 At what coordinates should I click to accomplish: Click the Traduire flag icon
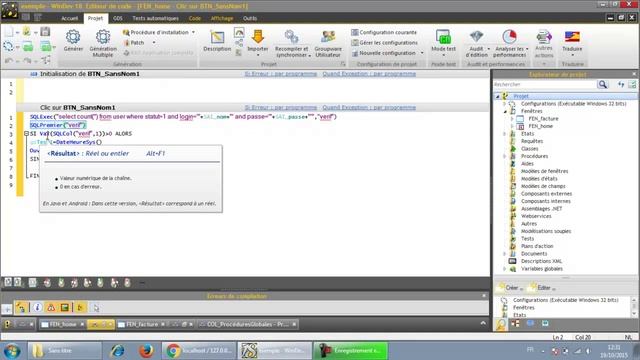572,37
